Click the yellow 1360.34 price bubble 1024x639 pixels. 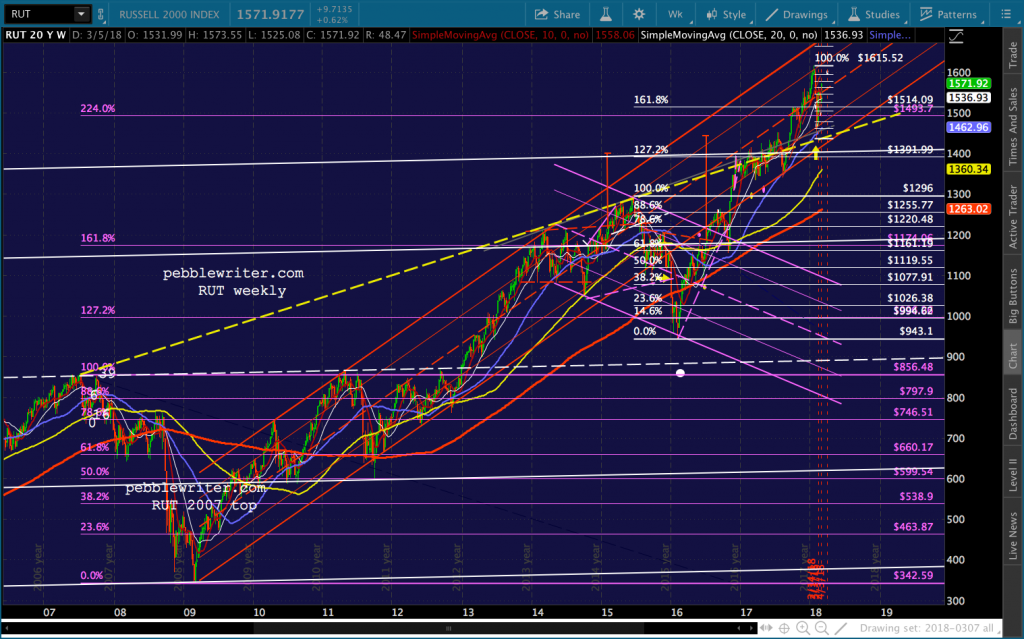968,169
